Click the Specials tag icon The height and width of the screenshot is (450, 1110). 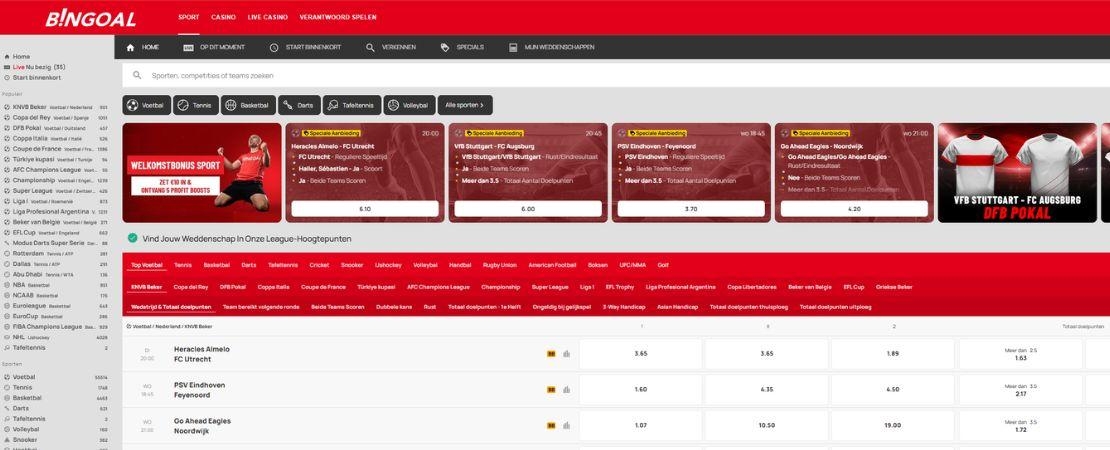click(x=444, y=47)
